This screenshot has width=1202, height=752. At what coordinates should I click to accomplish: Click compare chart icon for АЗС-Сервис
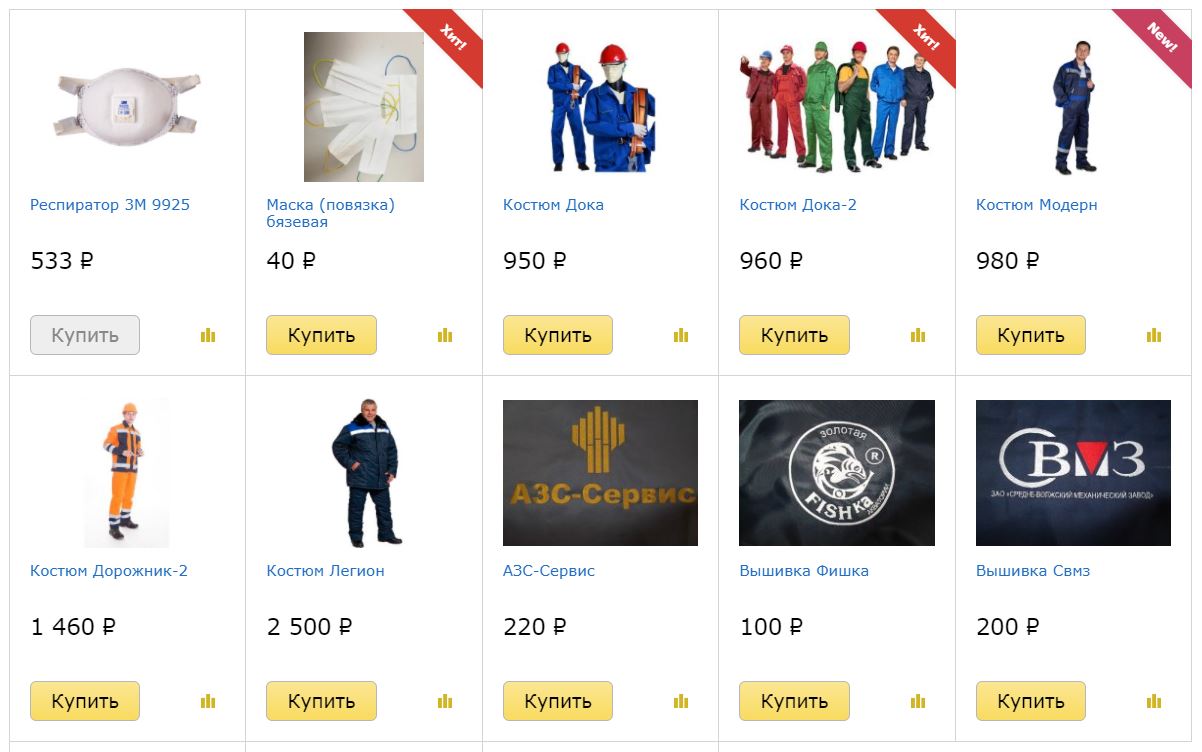click(x=681, y=702)
